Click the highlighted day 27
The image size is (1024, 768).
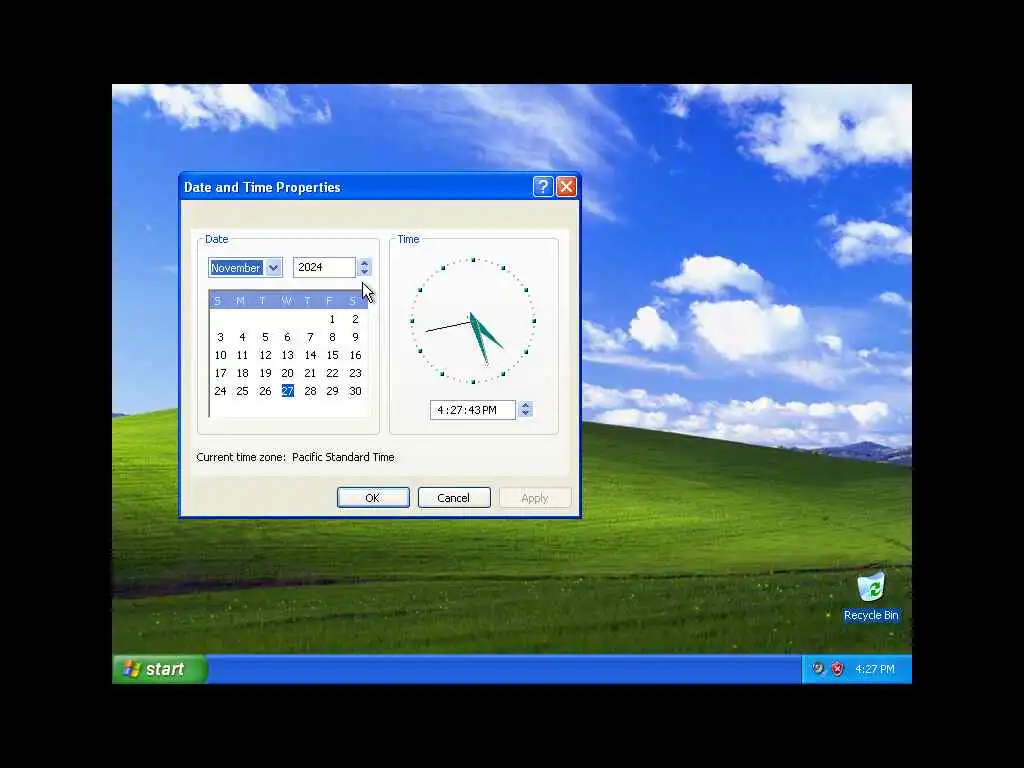point(287,391)
